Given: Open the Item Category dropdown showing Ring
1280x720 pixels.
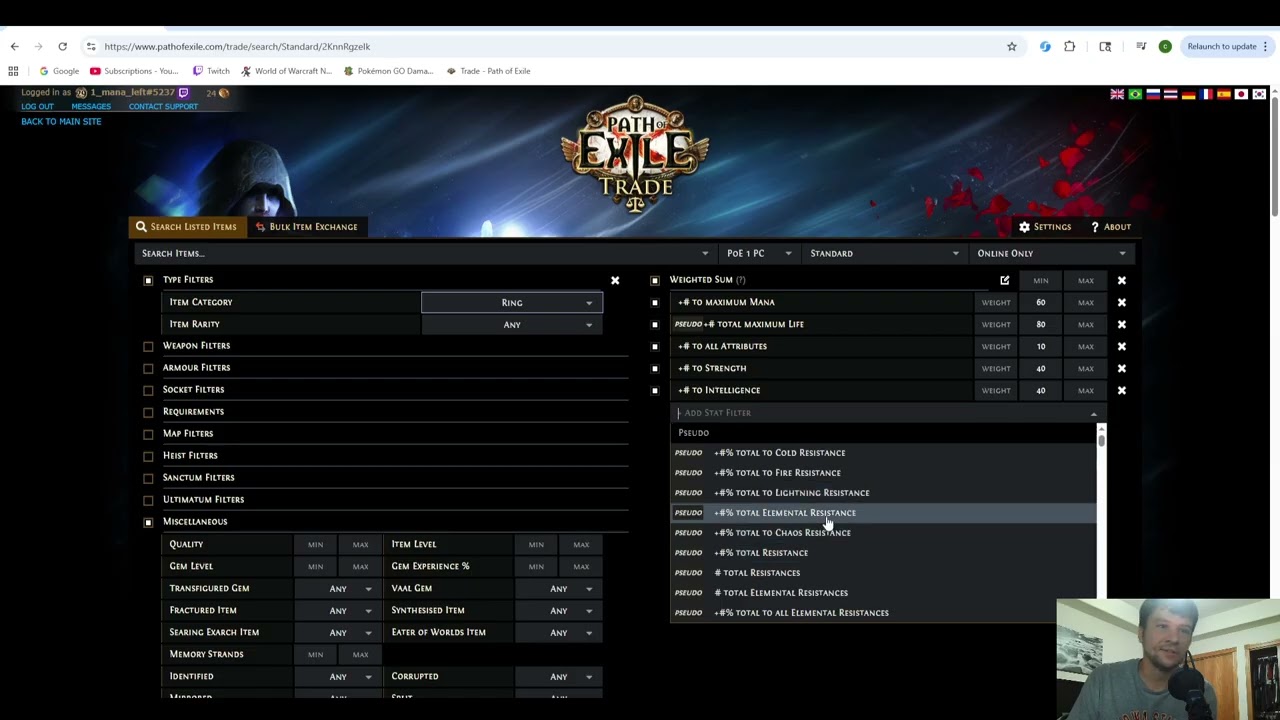Looking at the screenshot, I should tap(512, 302).
